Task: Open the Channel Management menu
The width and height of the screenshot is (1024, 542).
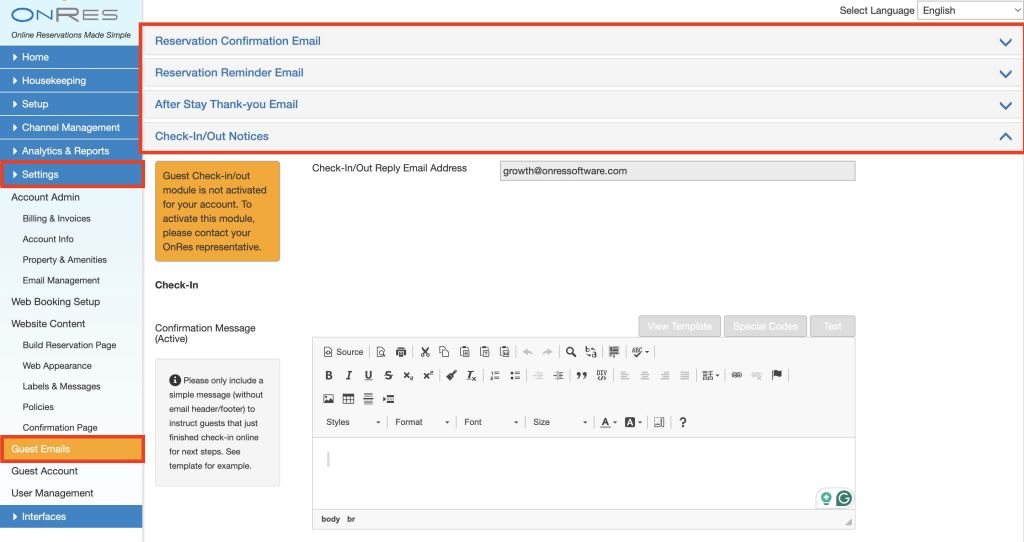Action: coord(71,128)
